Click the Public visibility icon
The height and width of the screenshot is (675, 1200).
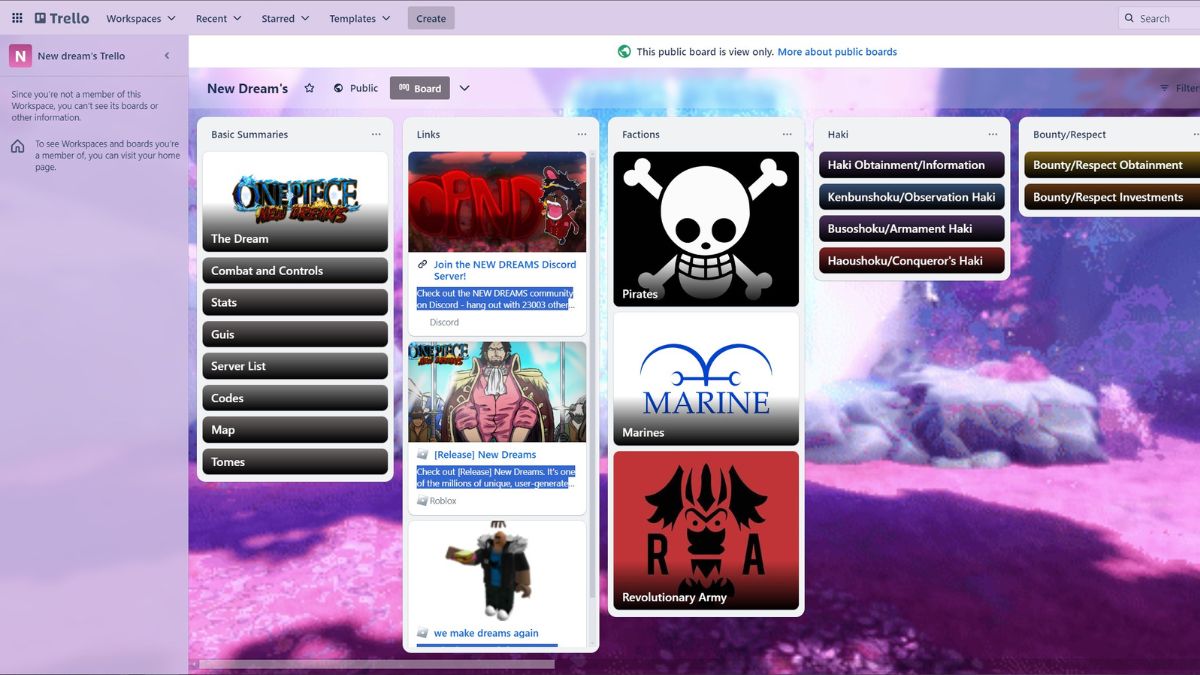coord(339,88)
